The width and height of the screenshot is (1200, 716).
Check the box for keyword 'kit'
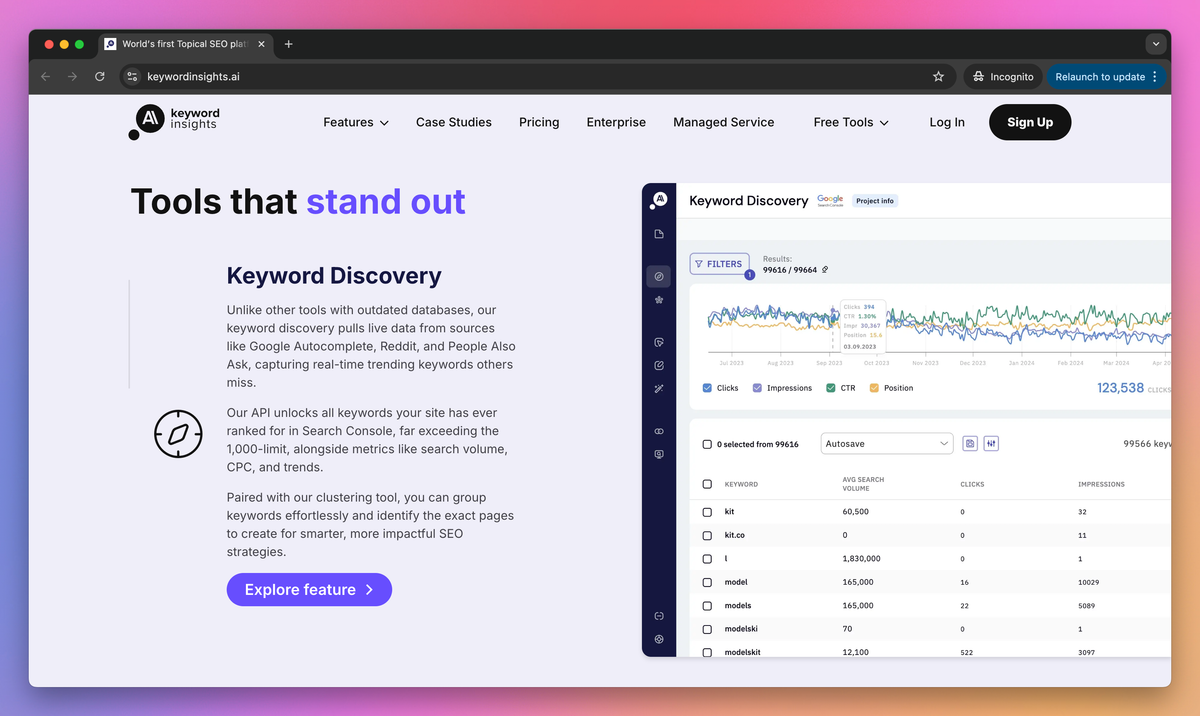(708, 511)
